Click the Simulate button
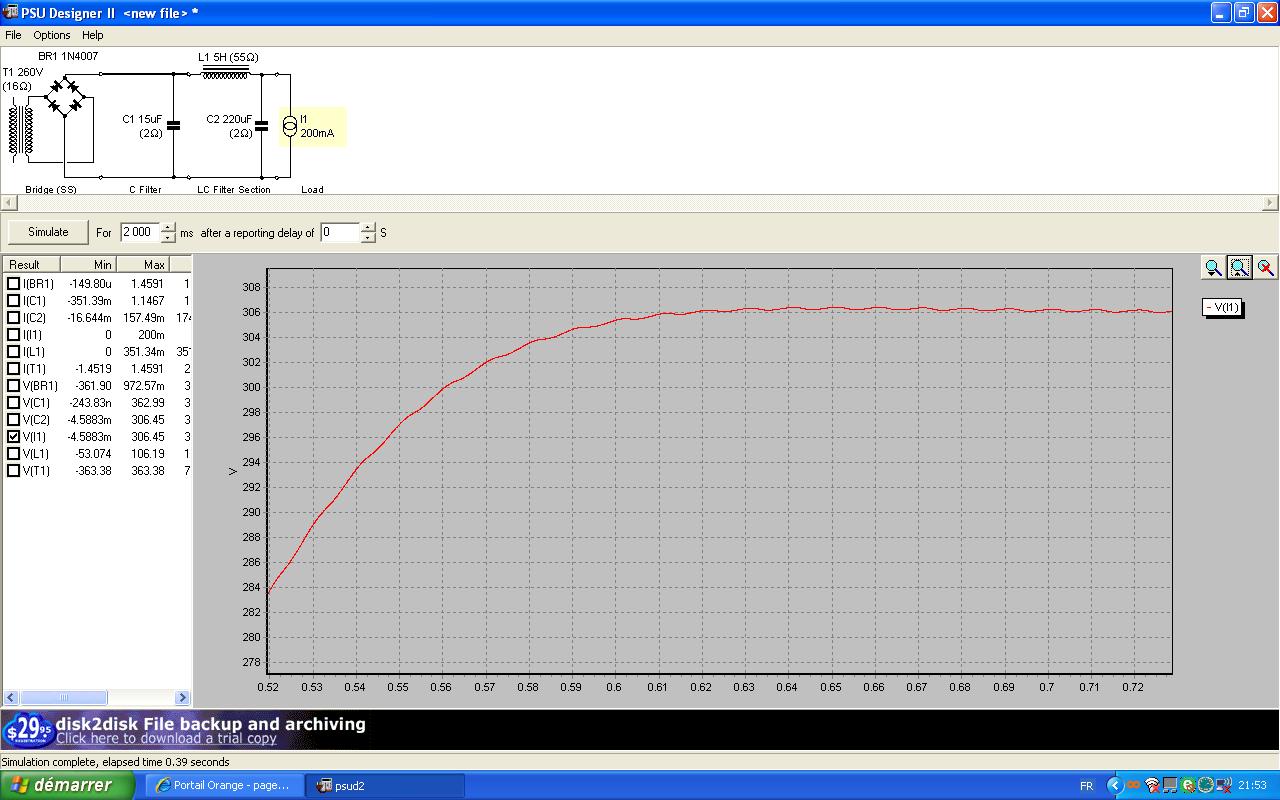 [x=48, y=232]
